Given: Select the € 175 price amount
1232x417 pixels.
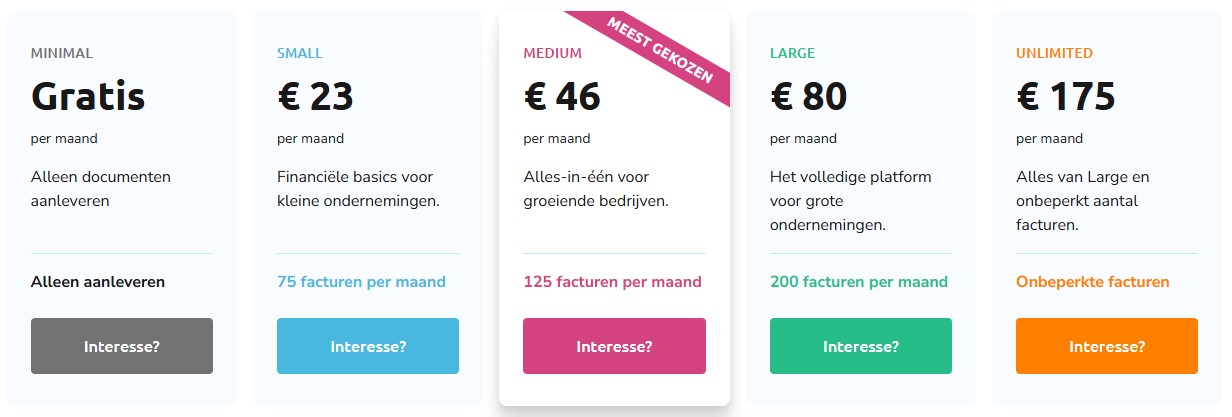Looking at the screenshot, I should point(1065,96).
